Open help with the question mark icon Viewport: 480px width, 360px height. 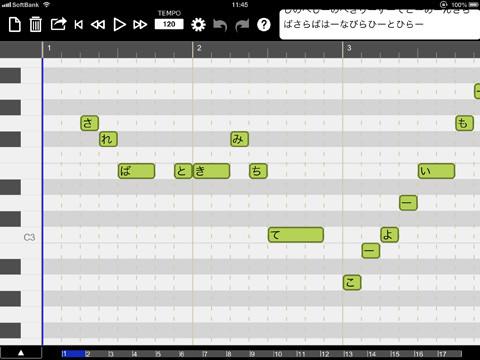coord(264,25)
